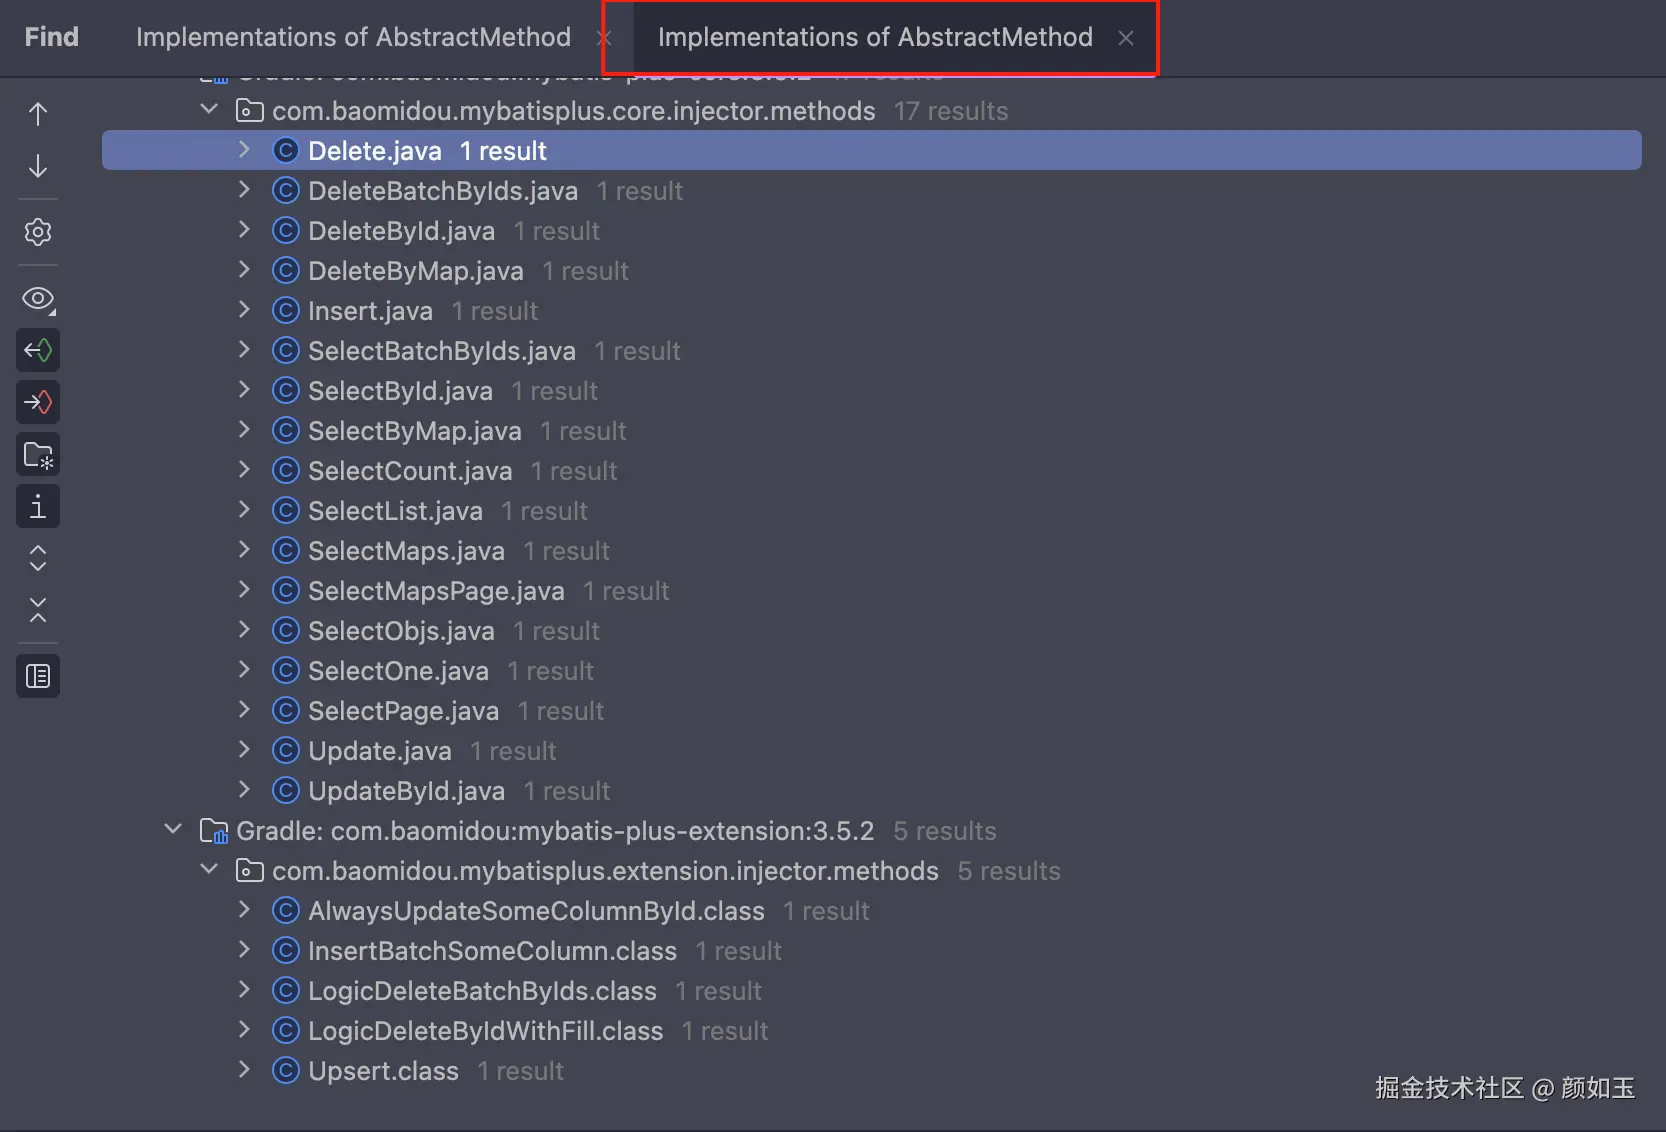Toggle the preview eye icon

tap(38, 298)
